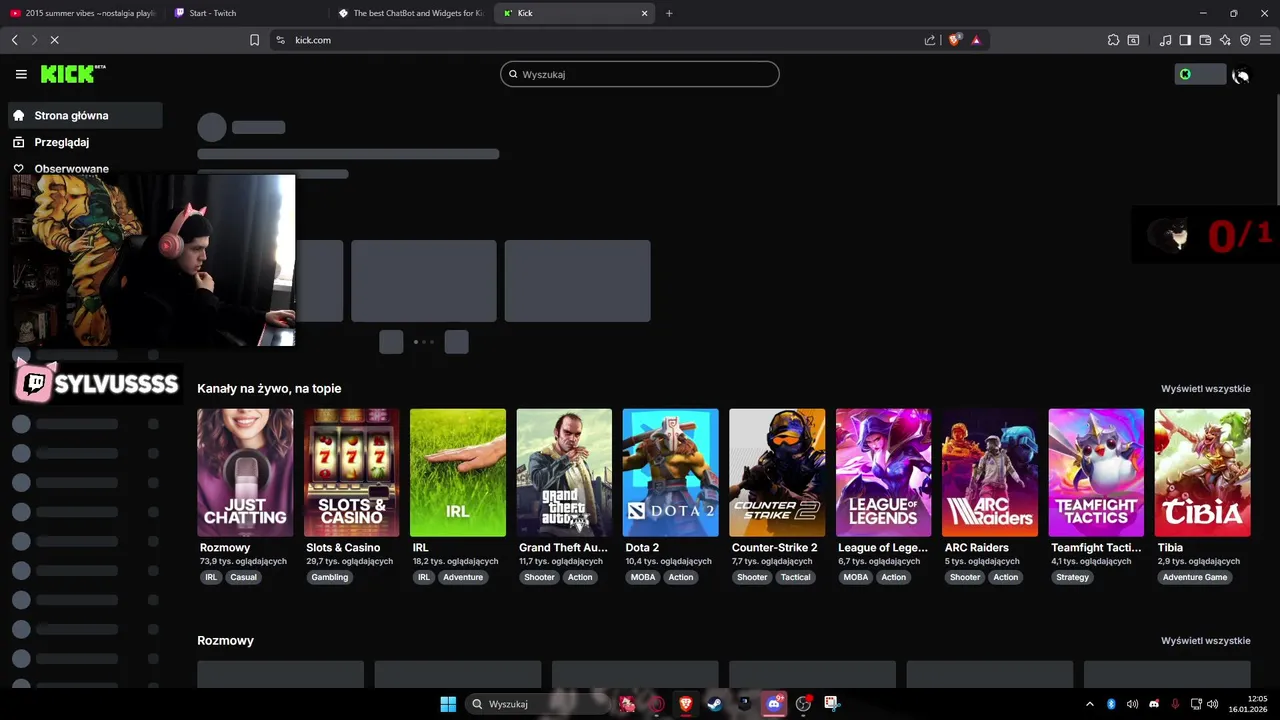Open the Tibia category card
Image resolution: width=1280 pixels, height=720 pixels.
(x=1202, y=472)
